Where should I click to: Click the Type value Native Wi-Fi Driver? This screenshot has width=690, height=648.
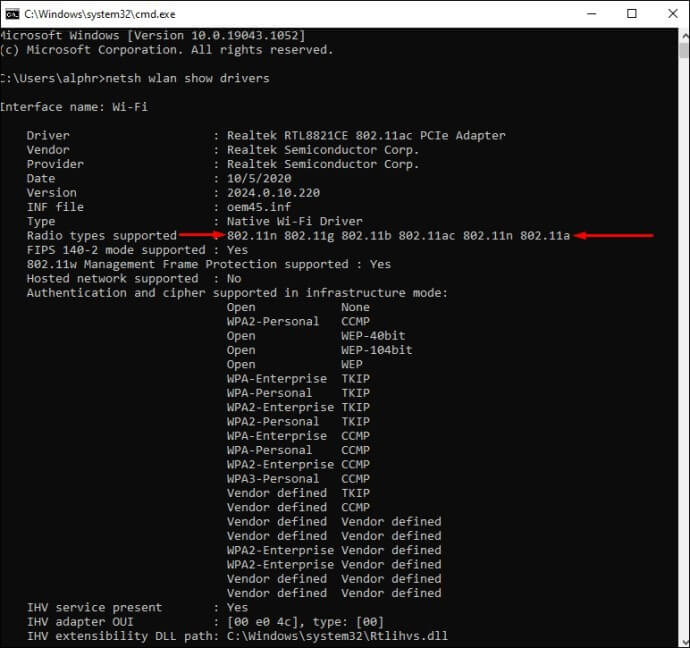pyautogui.click(x=295, y=221)
